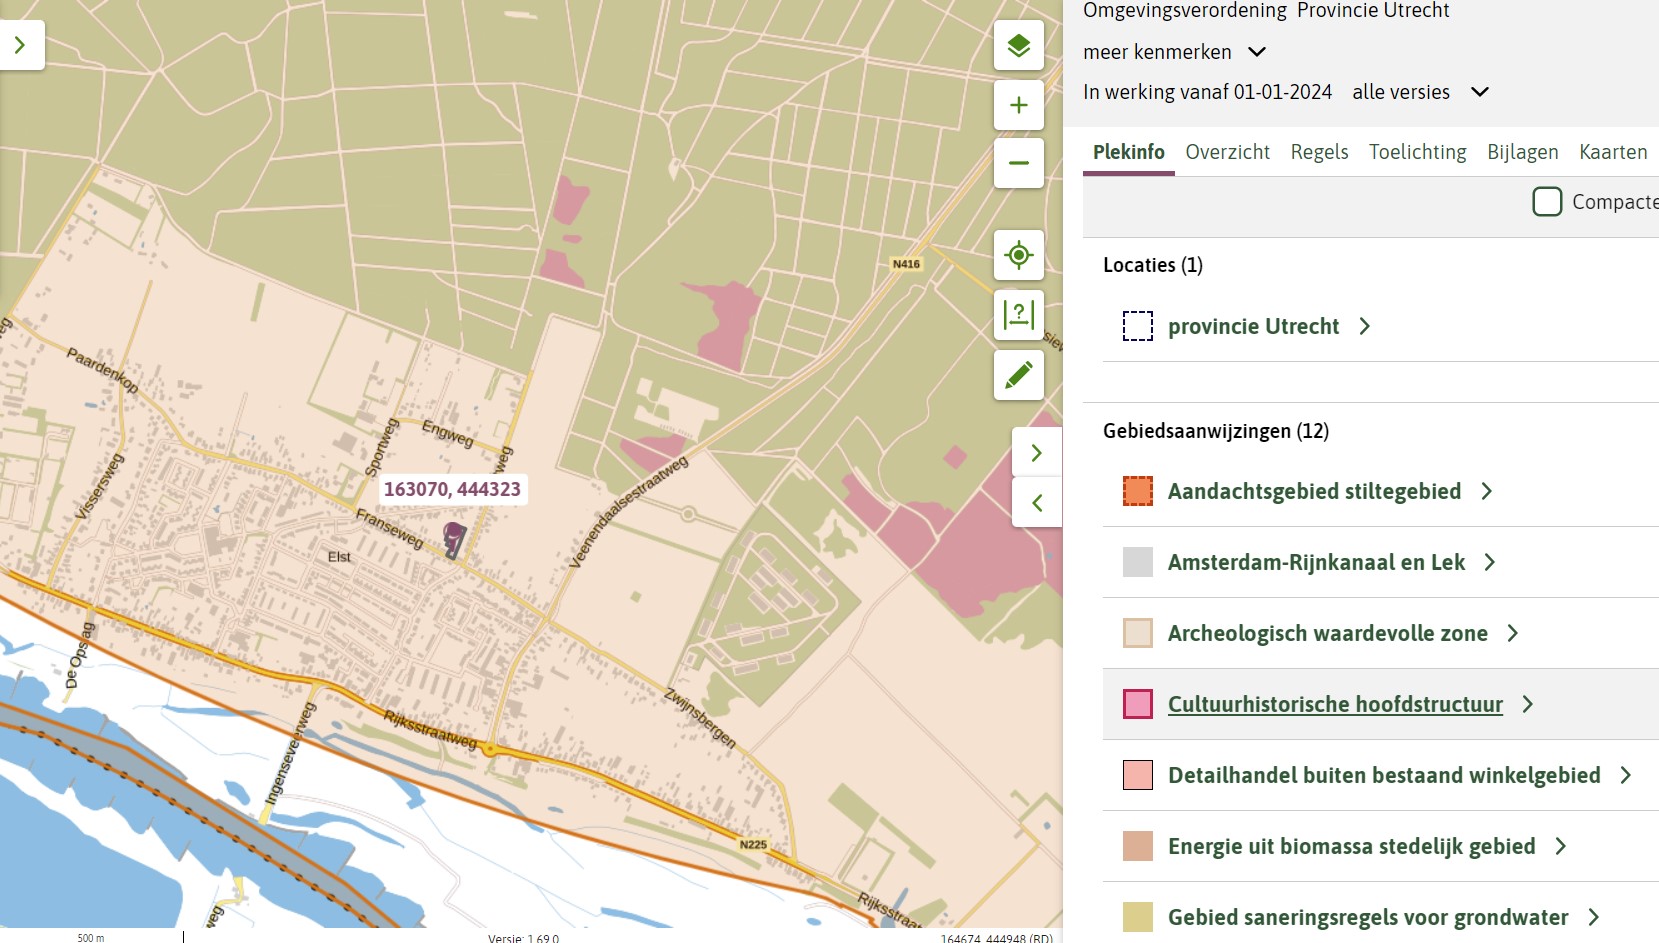Click grey Amsterdam-Rijnkanaal en Lek swatch
This screenshot has height=943, width=1659.
1138,562
